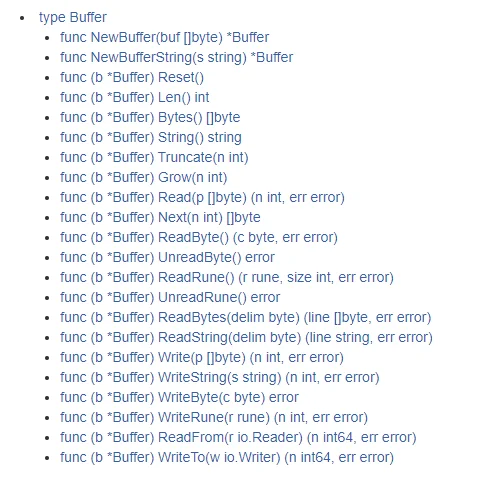Open ReadString(delim byte) method link
Image resolution: width=494 pixels, height=489 pixels.
click(246, 337)
